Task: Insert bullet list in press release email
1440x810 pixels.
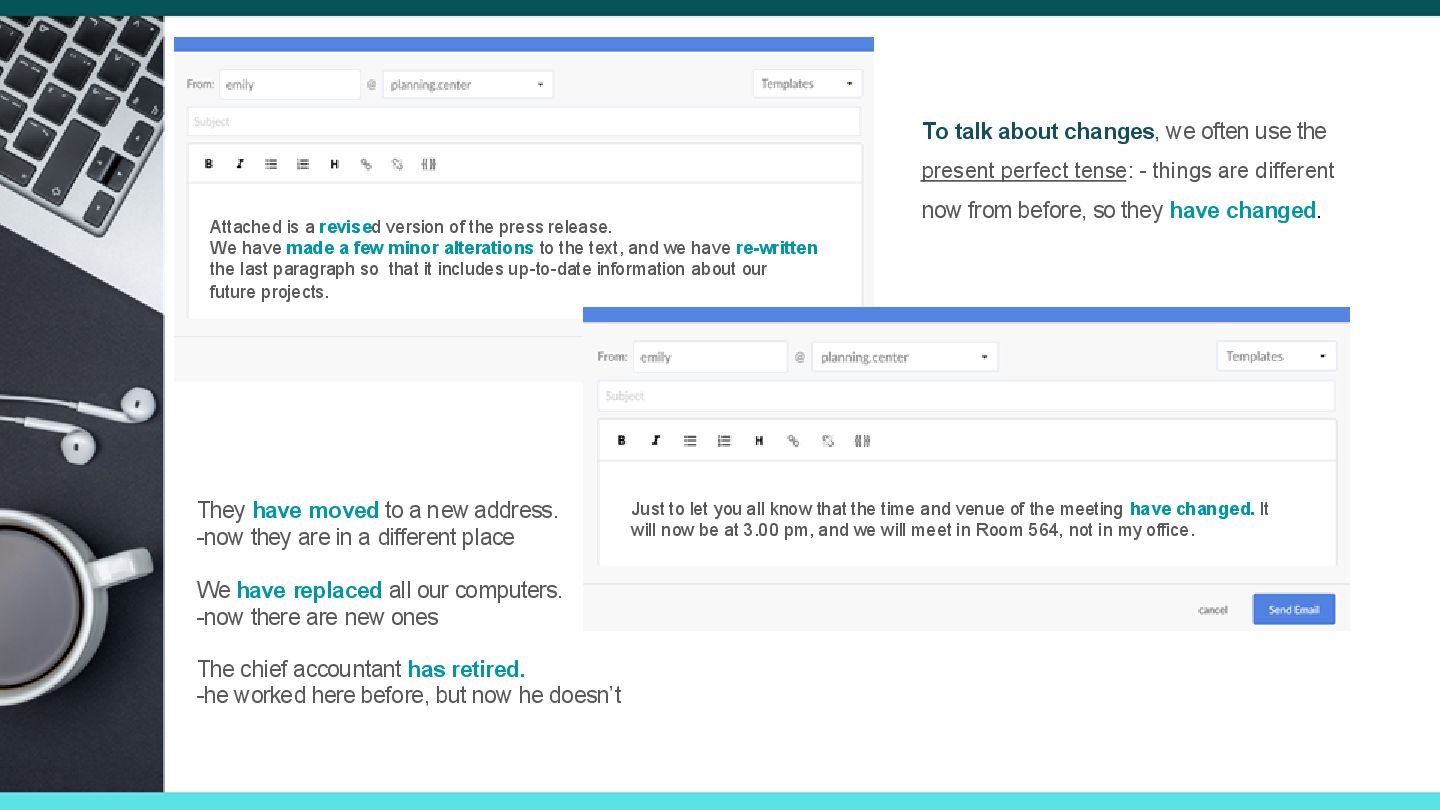Action: [x=271, y=164]
